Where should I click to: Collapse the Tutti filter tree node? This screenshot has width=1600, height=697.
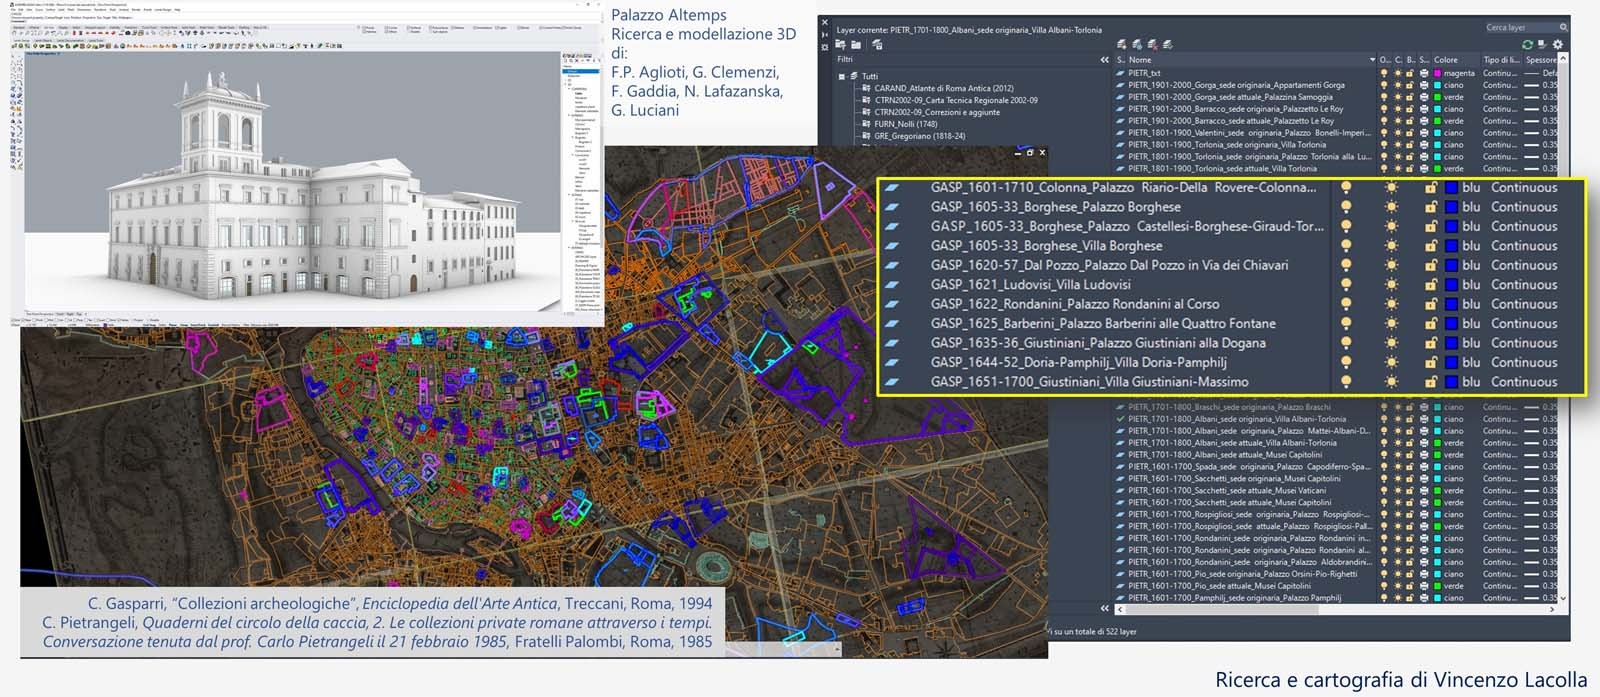(842, 76)
